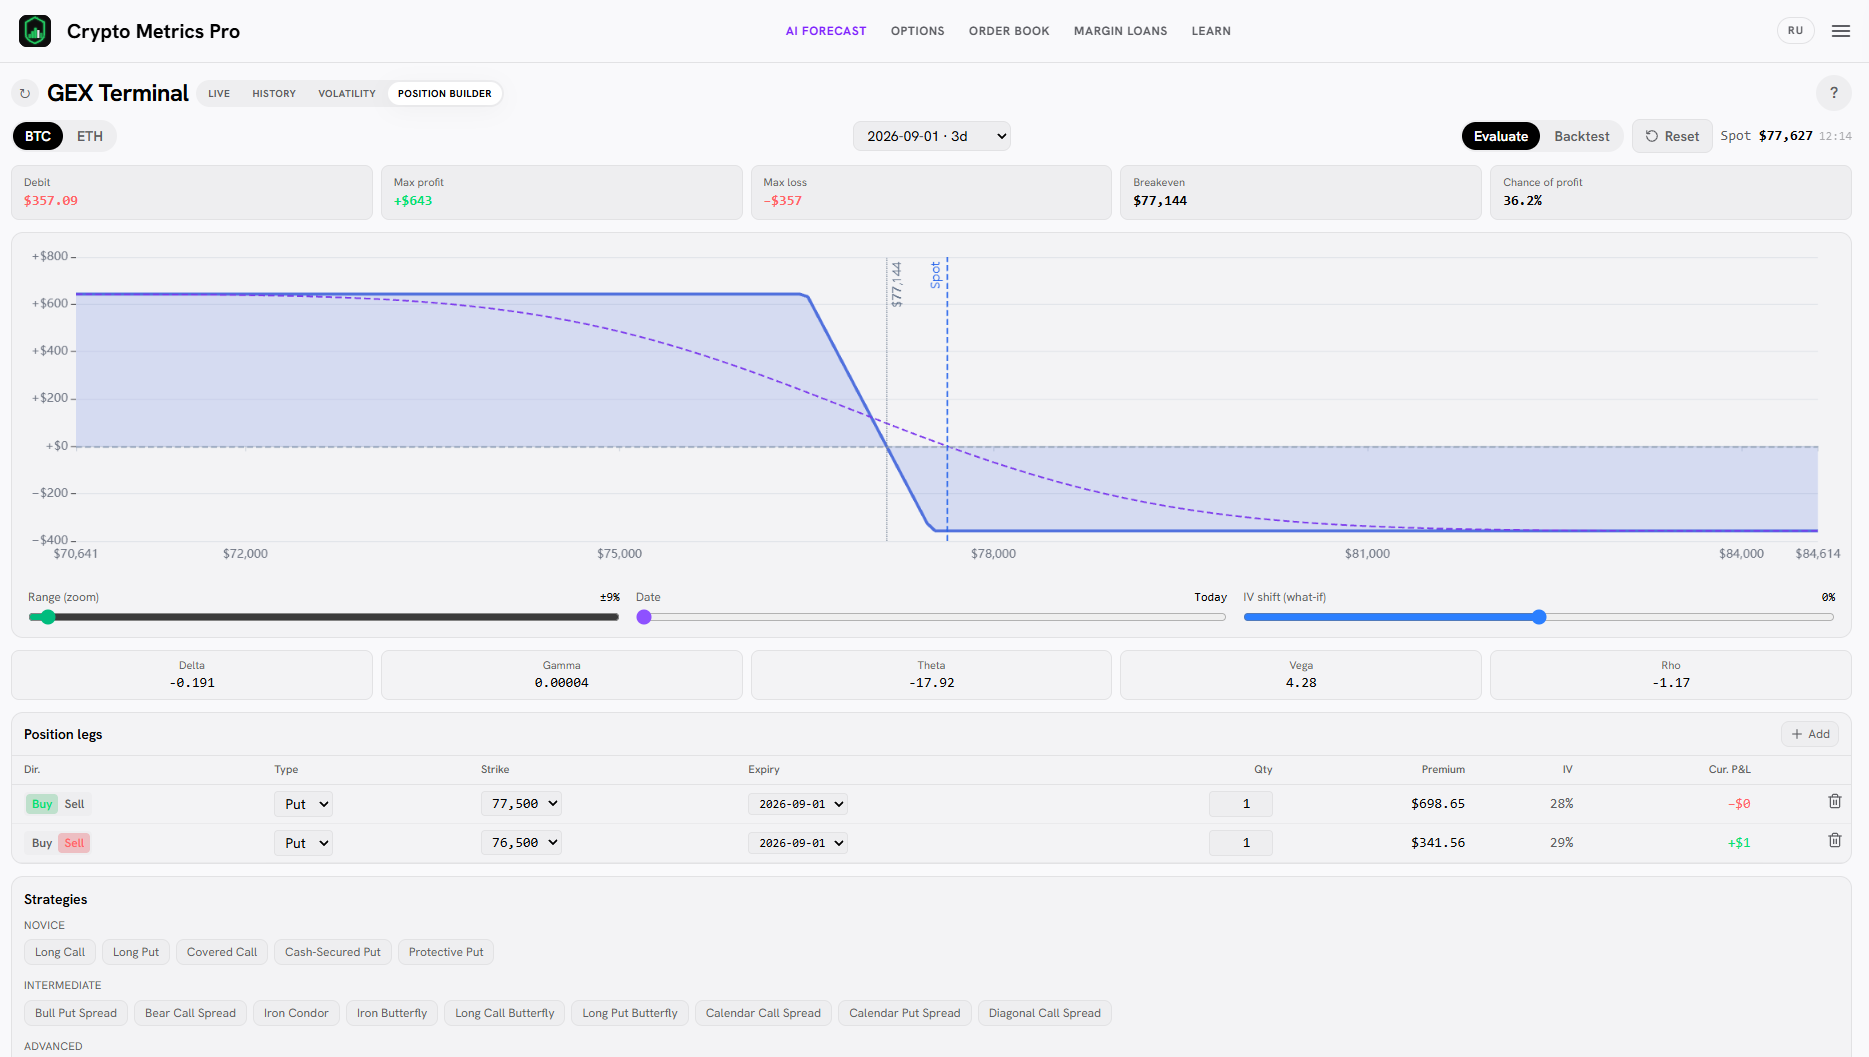This screenshot has height=1057, width=1869.
Task: Click the Theta -17.92 card
Action: [x=931, y=675]
